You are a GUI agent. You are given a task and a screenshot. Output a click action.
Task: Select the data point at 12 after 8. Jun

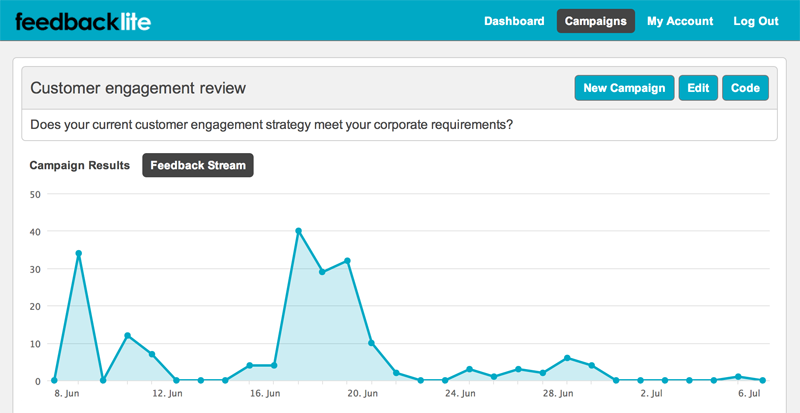127,336
